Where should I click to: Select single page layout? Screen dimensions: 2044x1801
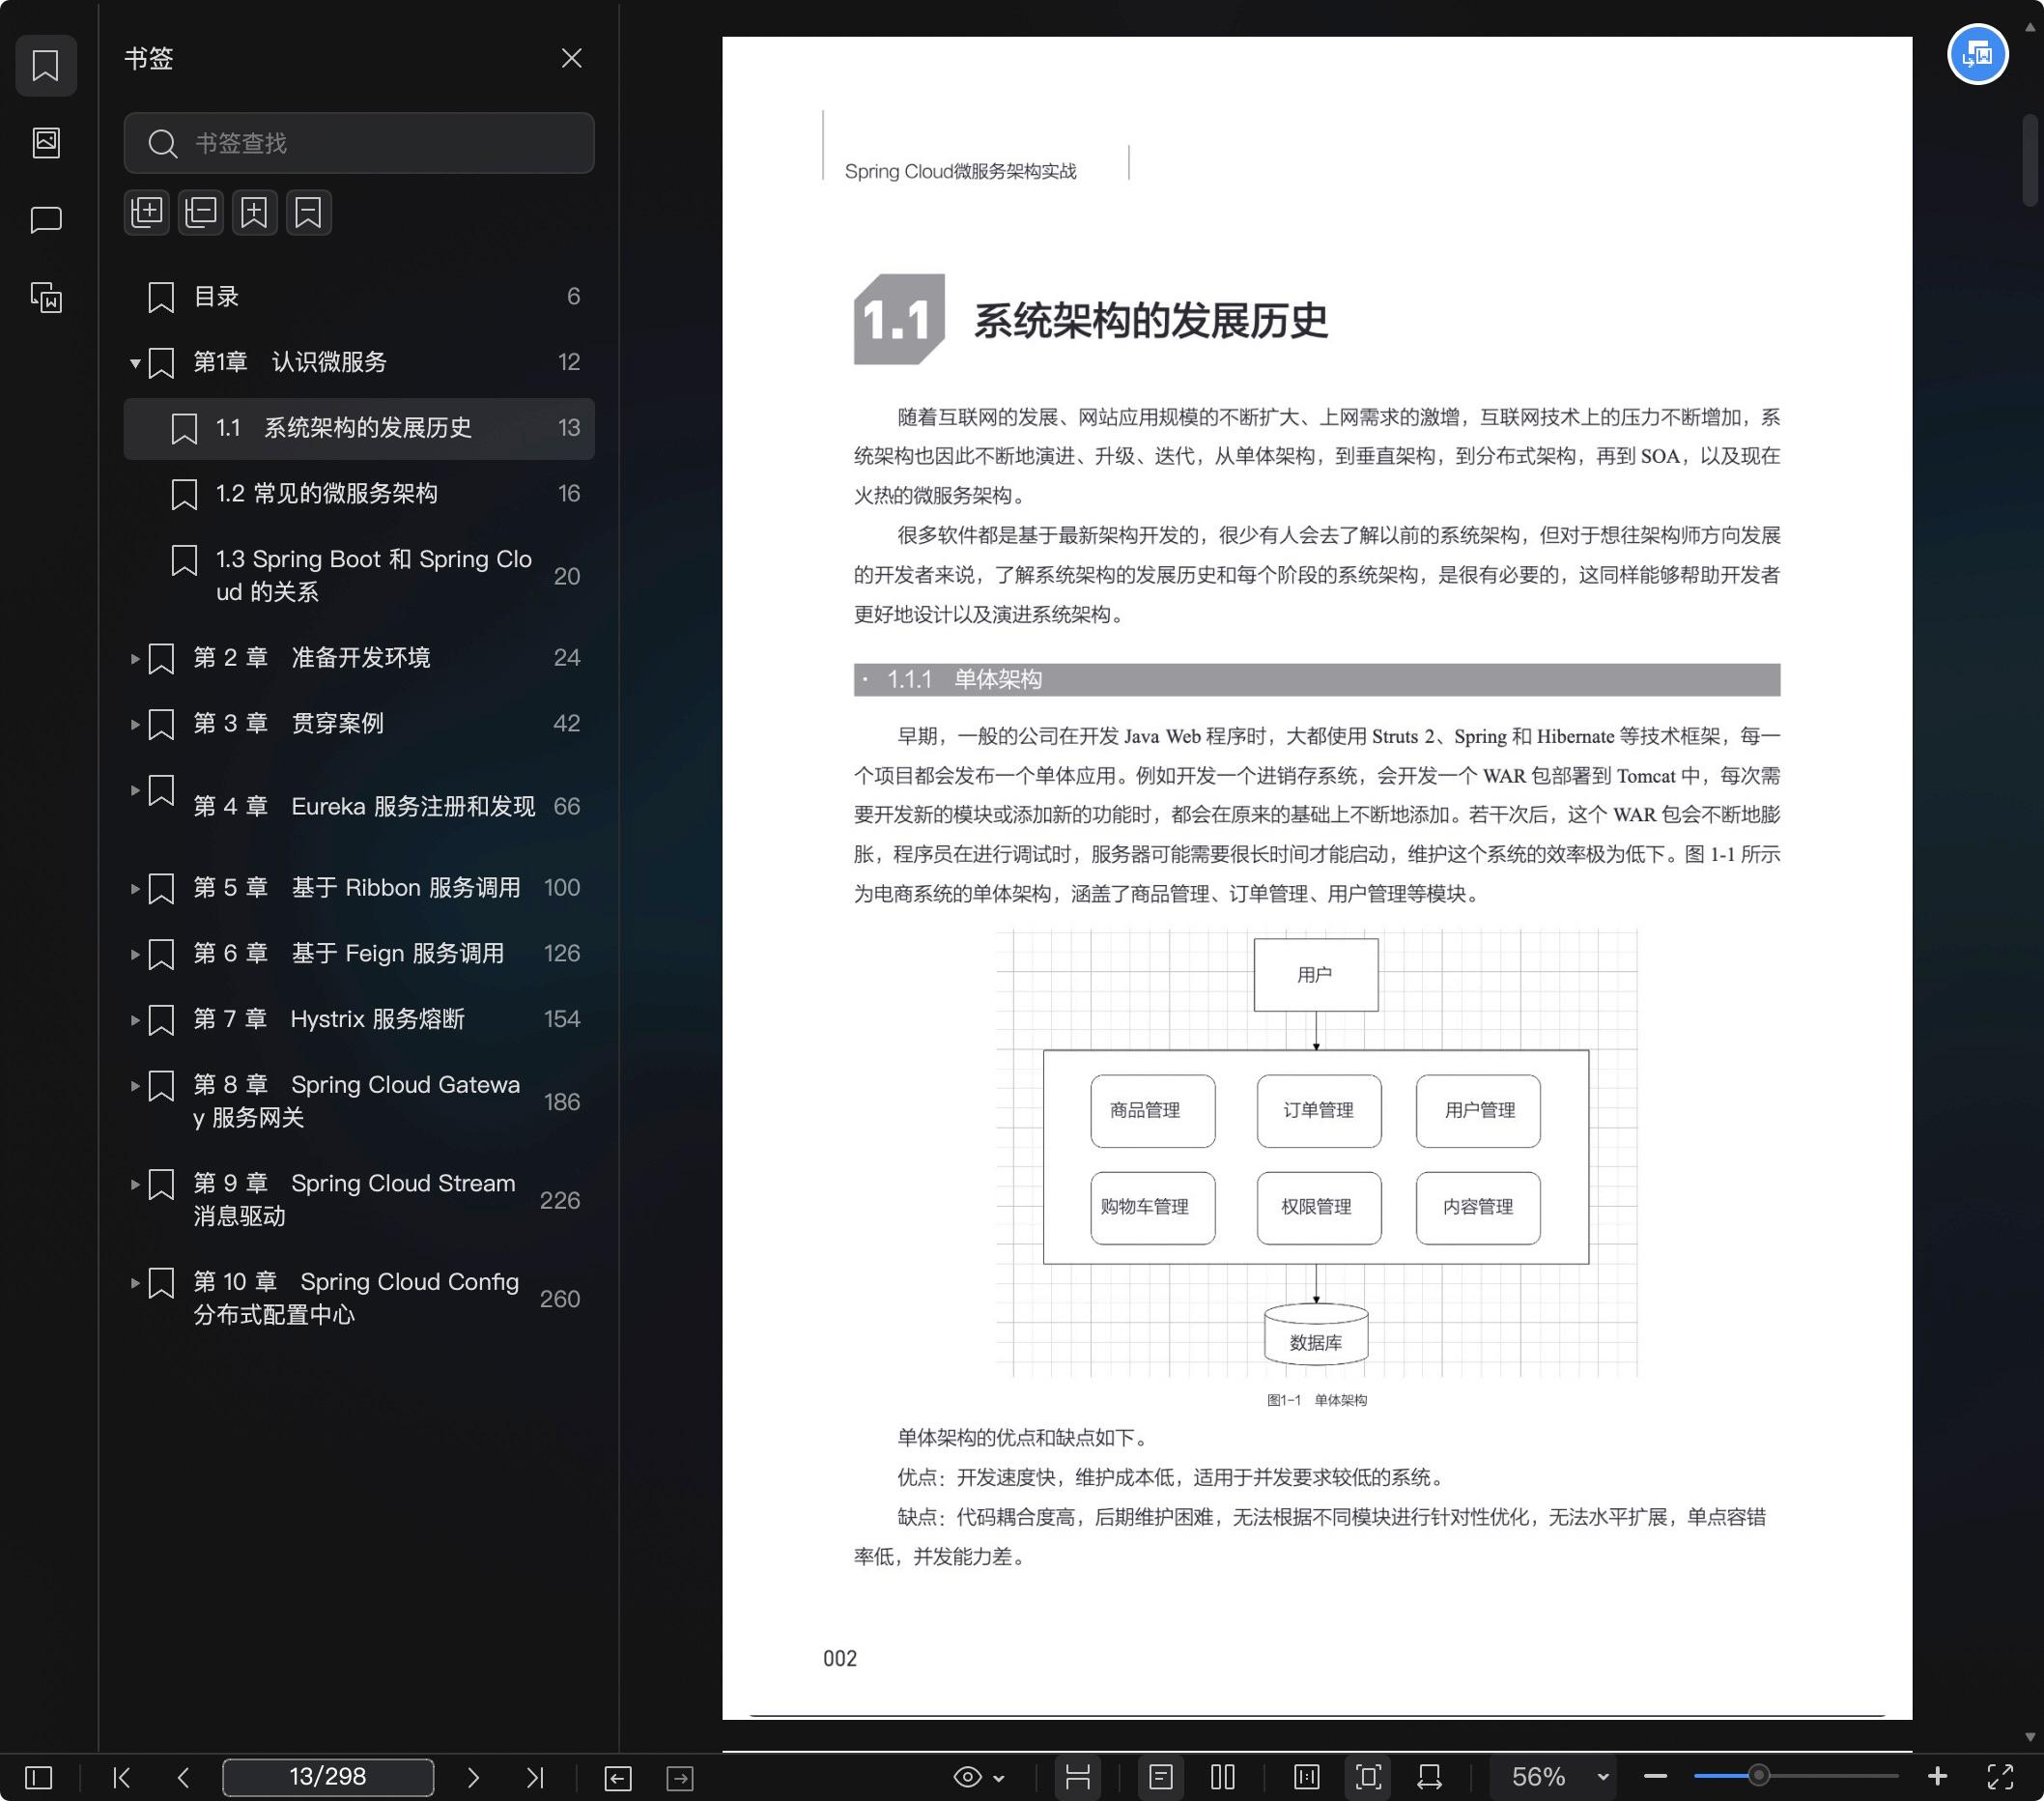pyautogui.click(x=1161, y=1777)
